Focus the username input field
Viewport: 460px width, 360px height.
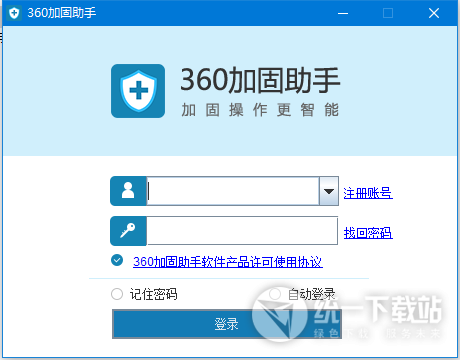click(x=233, y=191)
